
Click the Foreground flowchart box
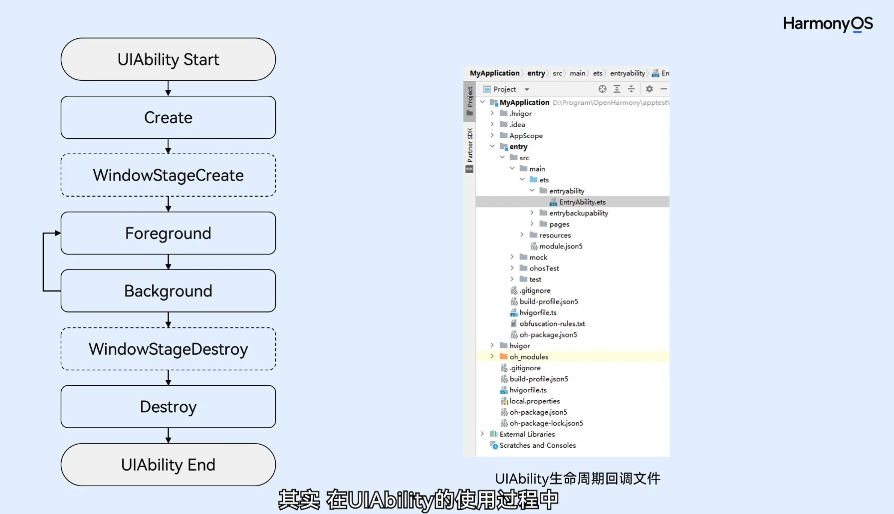[168, 233]
